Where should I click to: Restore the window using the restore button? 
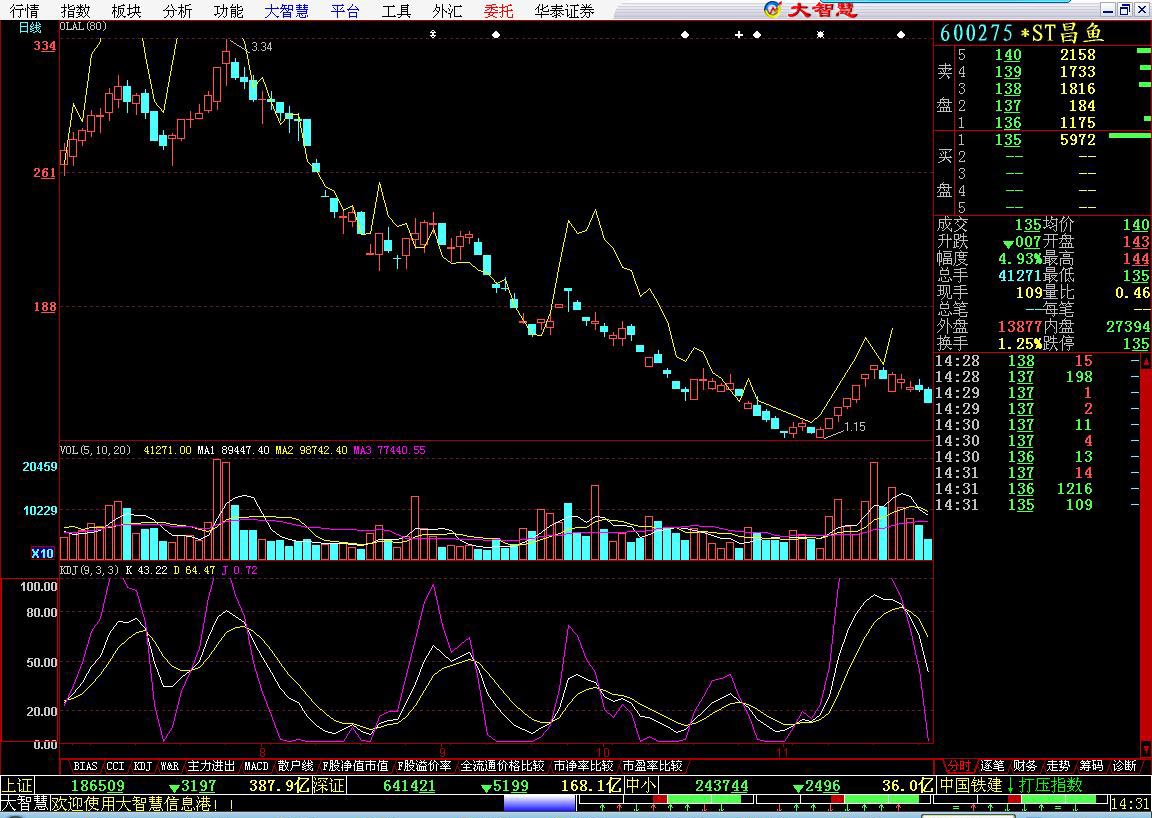(1124, 10)
